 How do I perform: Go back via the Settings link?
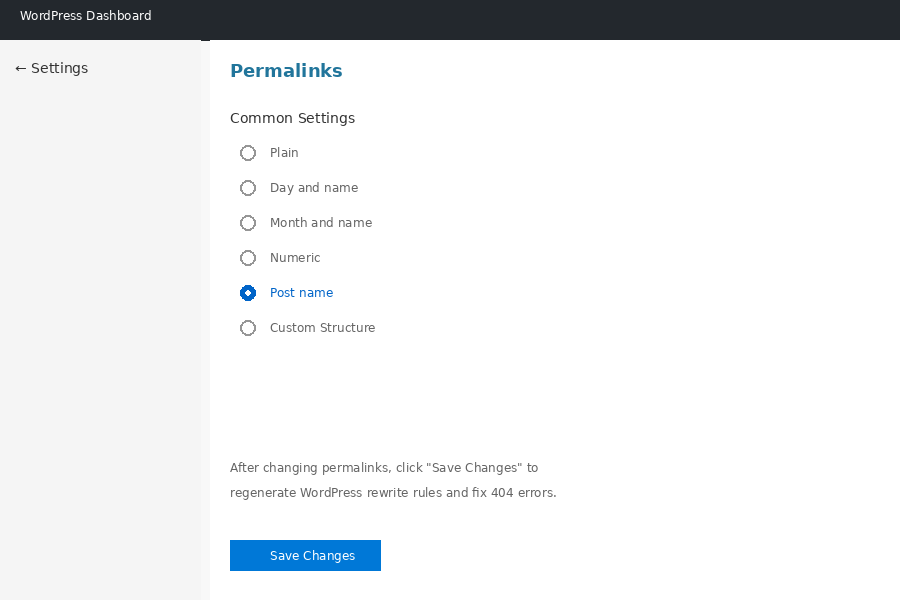51,68
